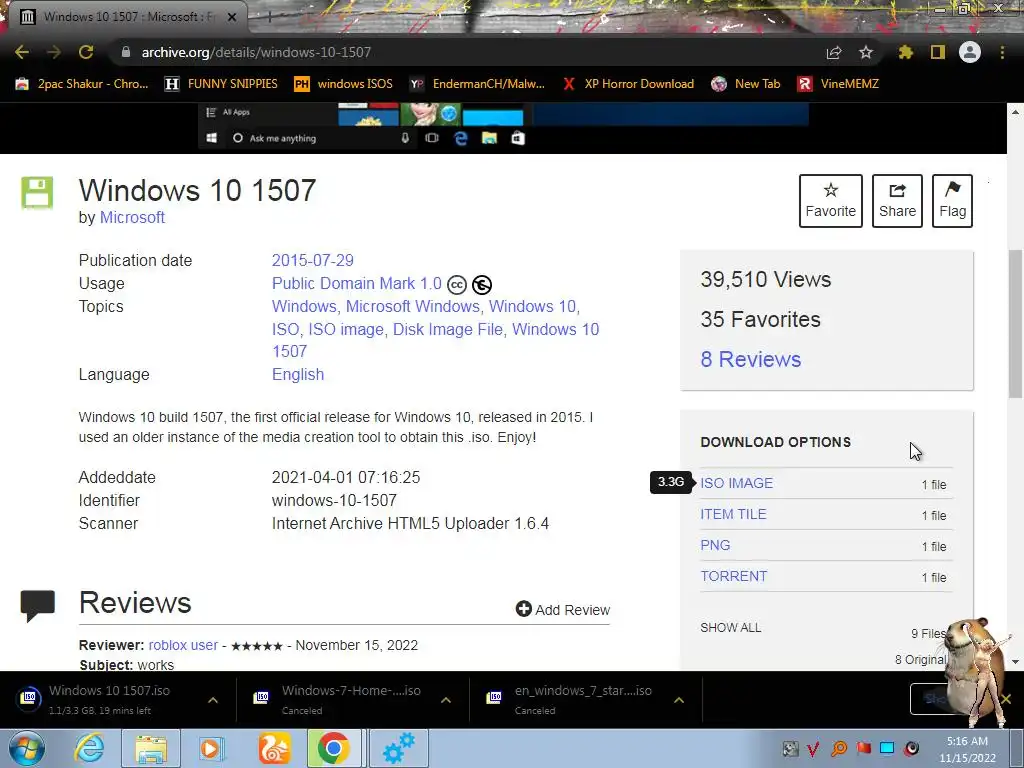Open the ISO image topic link
This screenshot has height=768, width=1024.
point(346,329)
